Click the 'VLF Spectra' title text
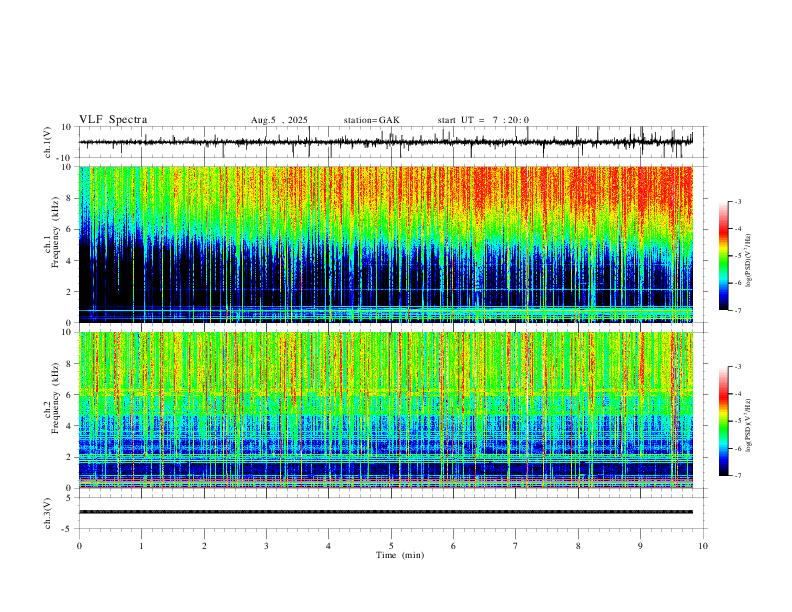 click(x=113, y=120)
